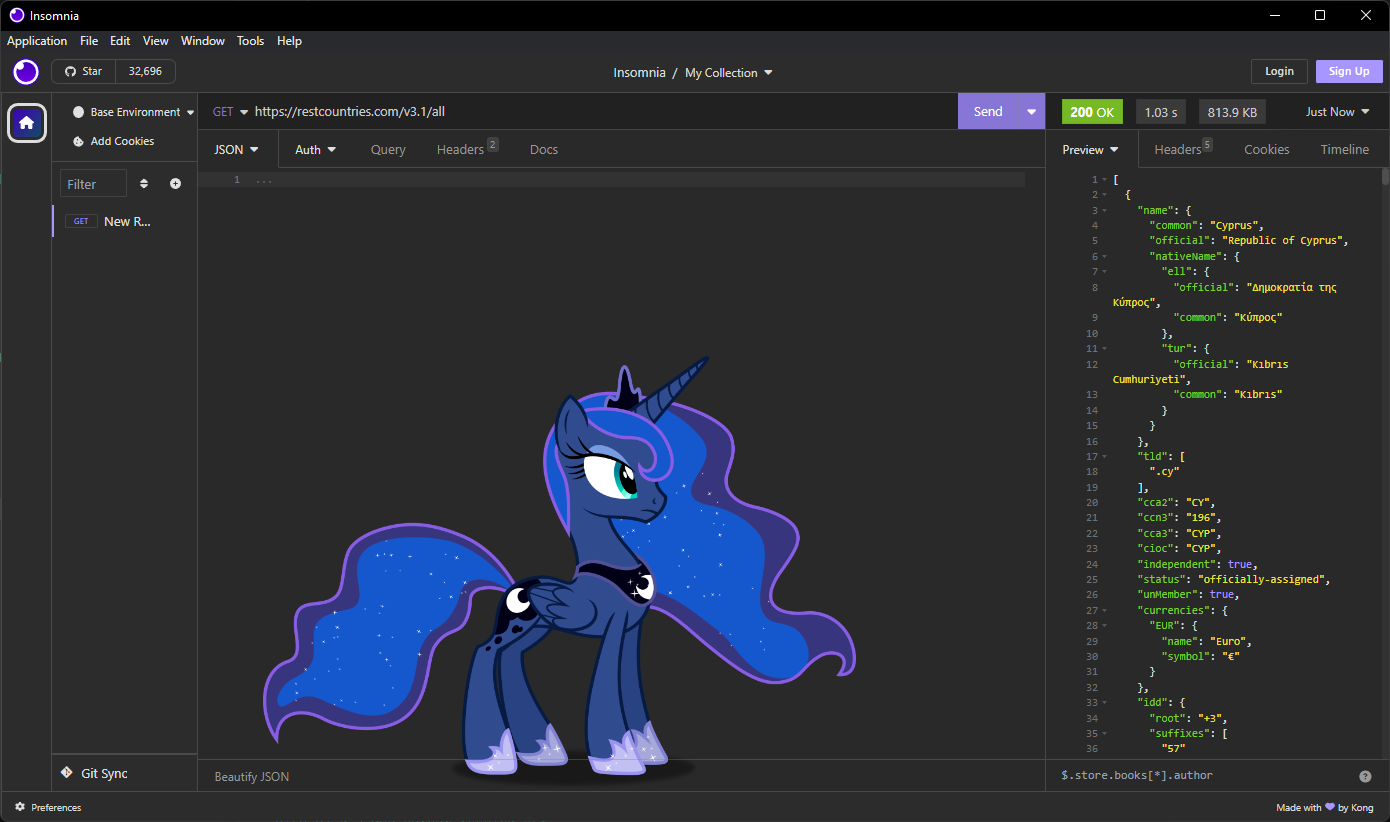Open the Git Sync panel

[95, 773]
